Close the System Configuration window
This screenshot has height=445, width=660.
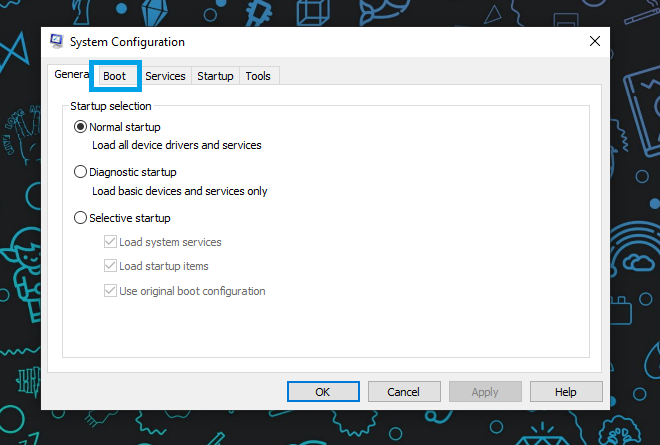click(595, 41)
